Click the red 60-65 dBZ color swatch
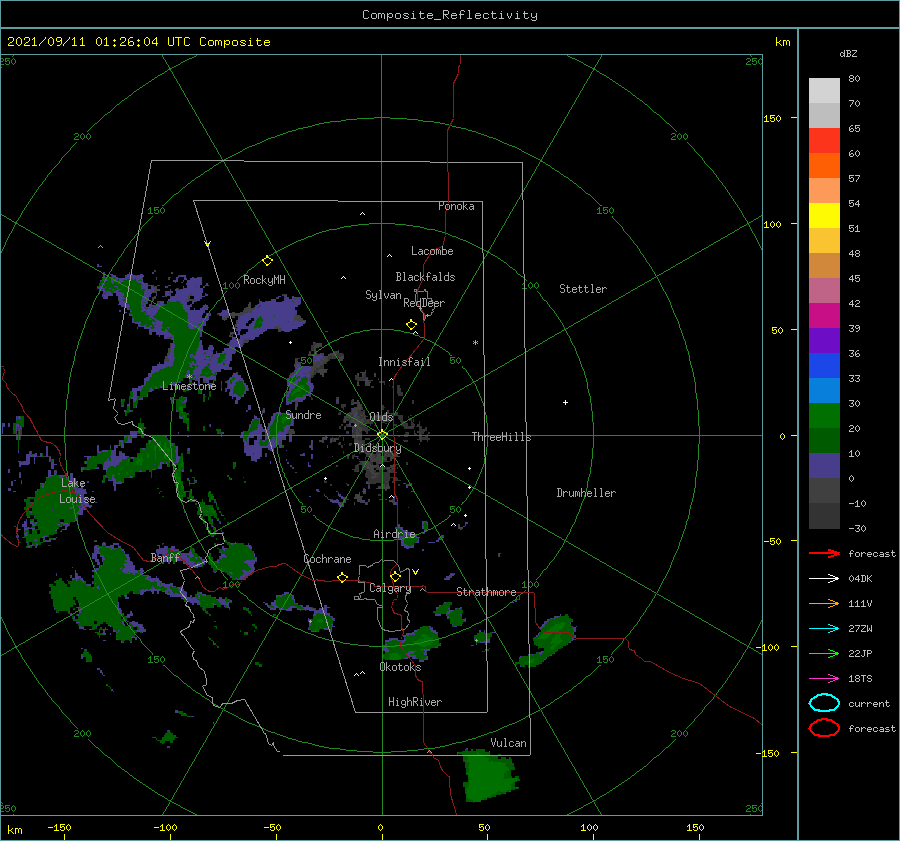The width and height of the screenshot is (900, 841). [824, 141]
